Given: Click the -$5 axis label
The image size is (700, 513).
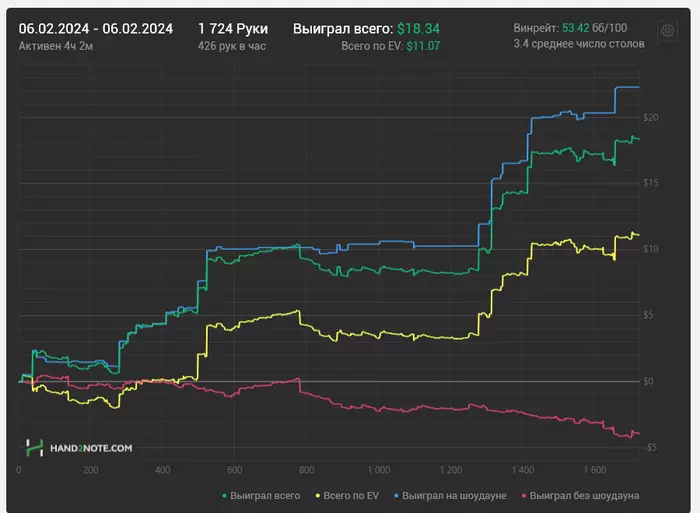Looking at the screenshot, I should pyautogui.click(x=650, y=447).
